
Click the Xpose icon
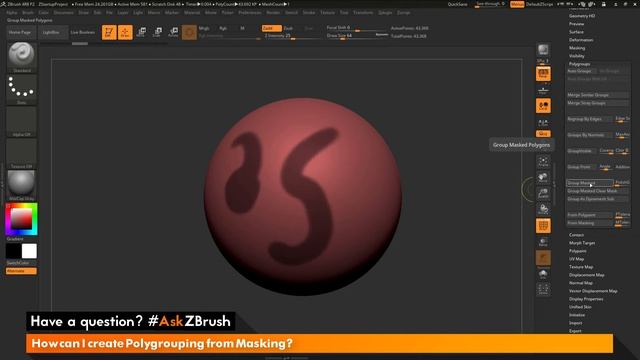(543, 290)
